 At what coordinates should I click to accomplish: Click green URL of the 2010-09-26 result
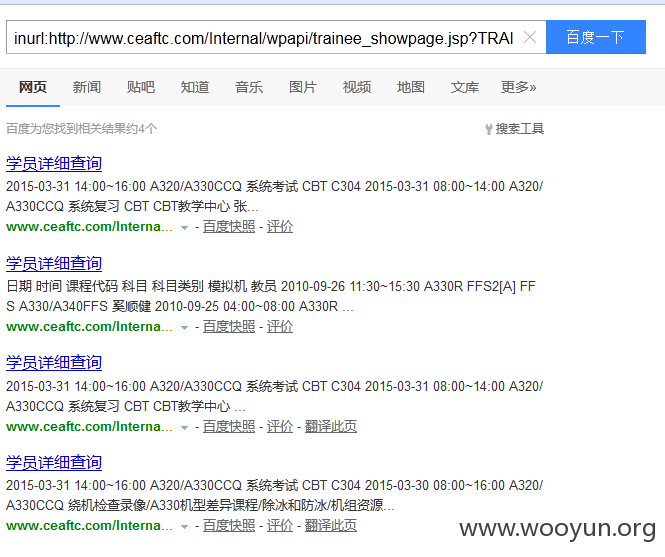pyautogui.click(x=89, y=327)
